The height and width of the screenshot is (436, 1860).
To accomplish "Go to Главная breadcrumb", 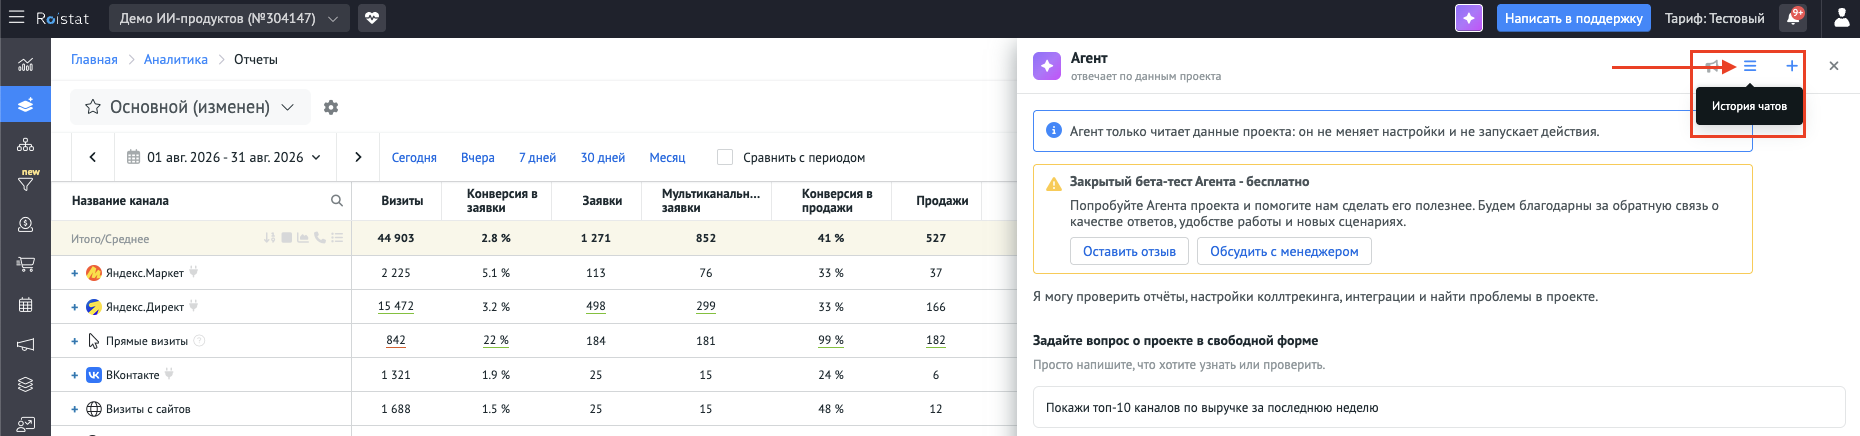I will [x=94, y=59].
